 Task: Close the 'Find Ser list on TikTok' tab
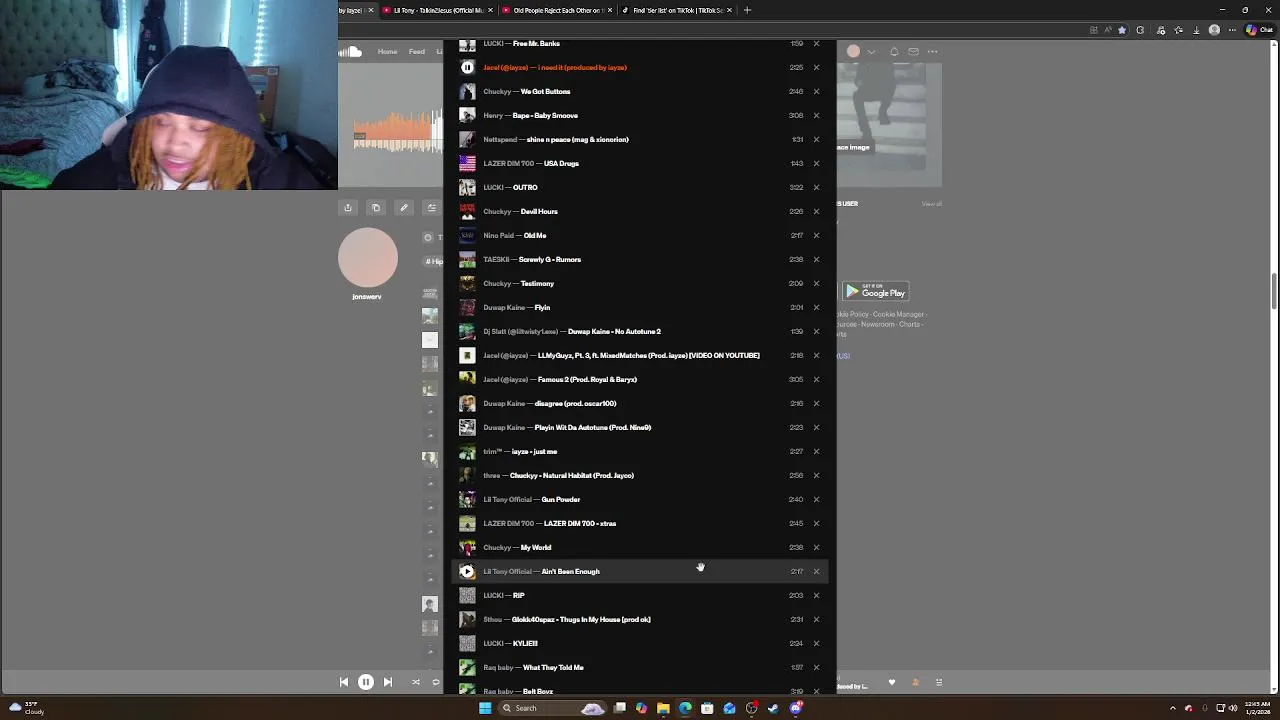click(x=729, y=10)
